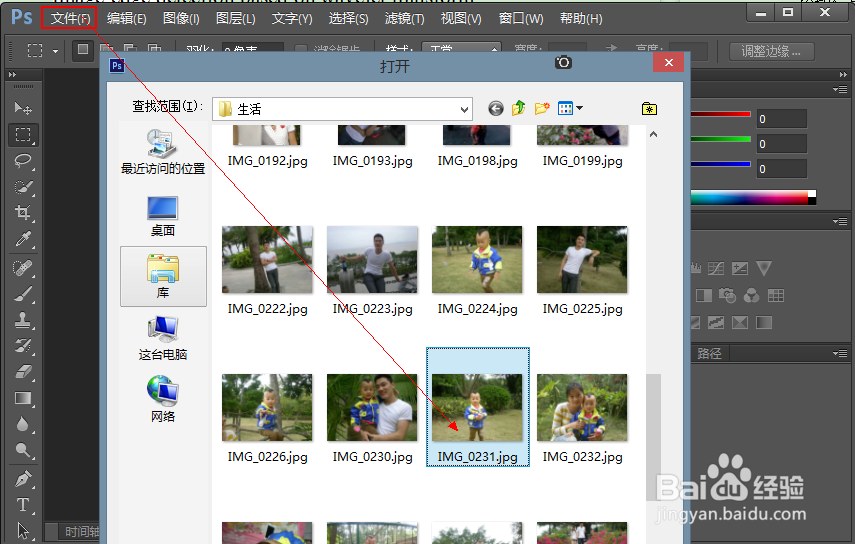Image resolution: width=855 pixels, height=544 pixels.
Task: Adjust the green color slider
Action: click(x=721, y=139)
